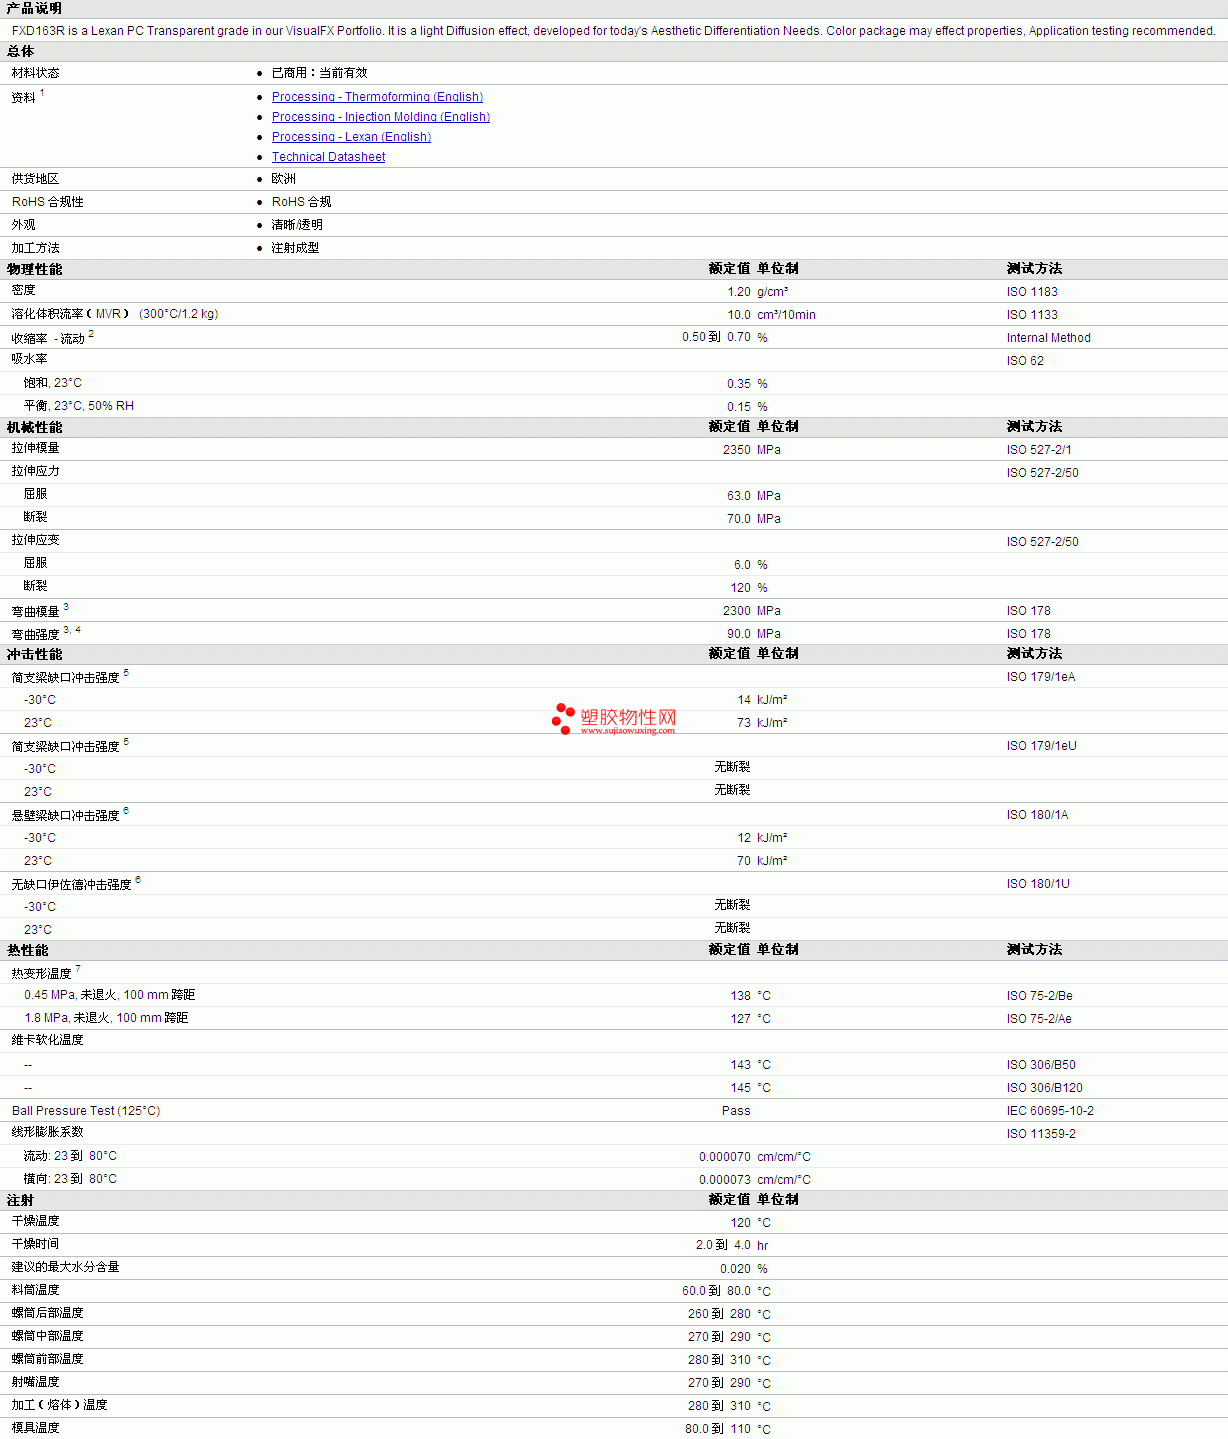Click the 线形膨胀系数 row label
1228x1439 pixels.
(47, 1132)
